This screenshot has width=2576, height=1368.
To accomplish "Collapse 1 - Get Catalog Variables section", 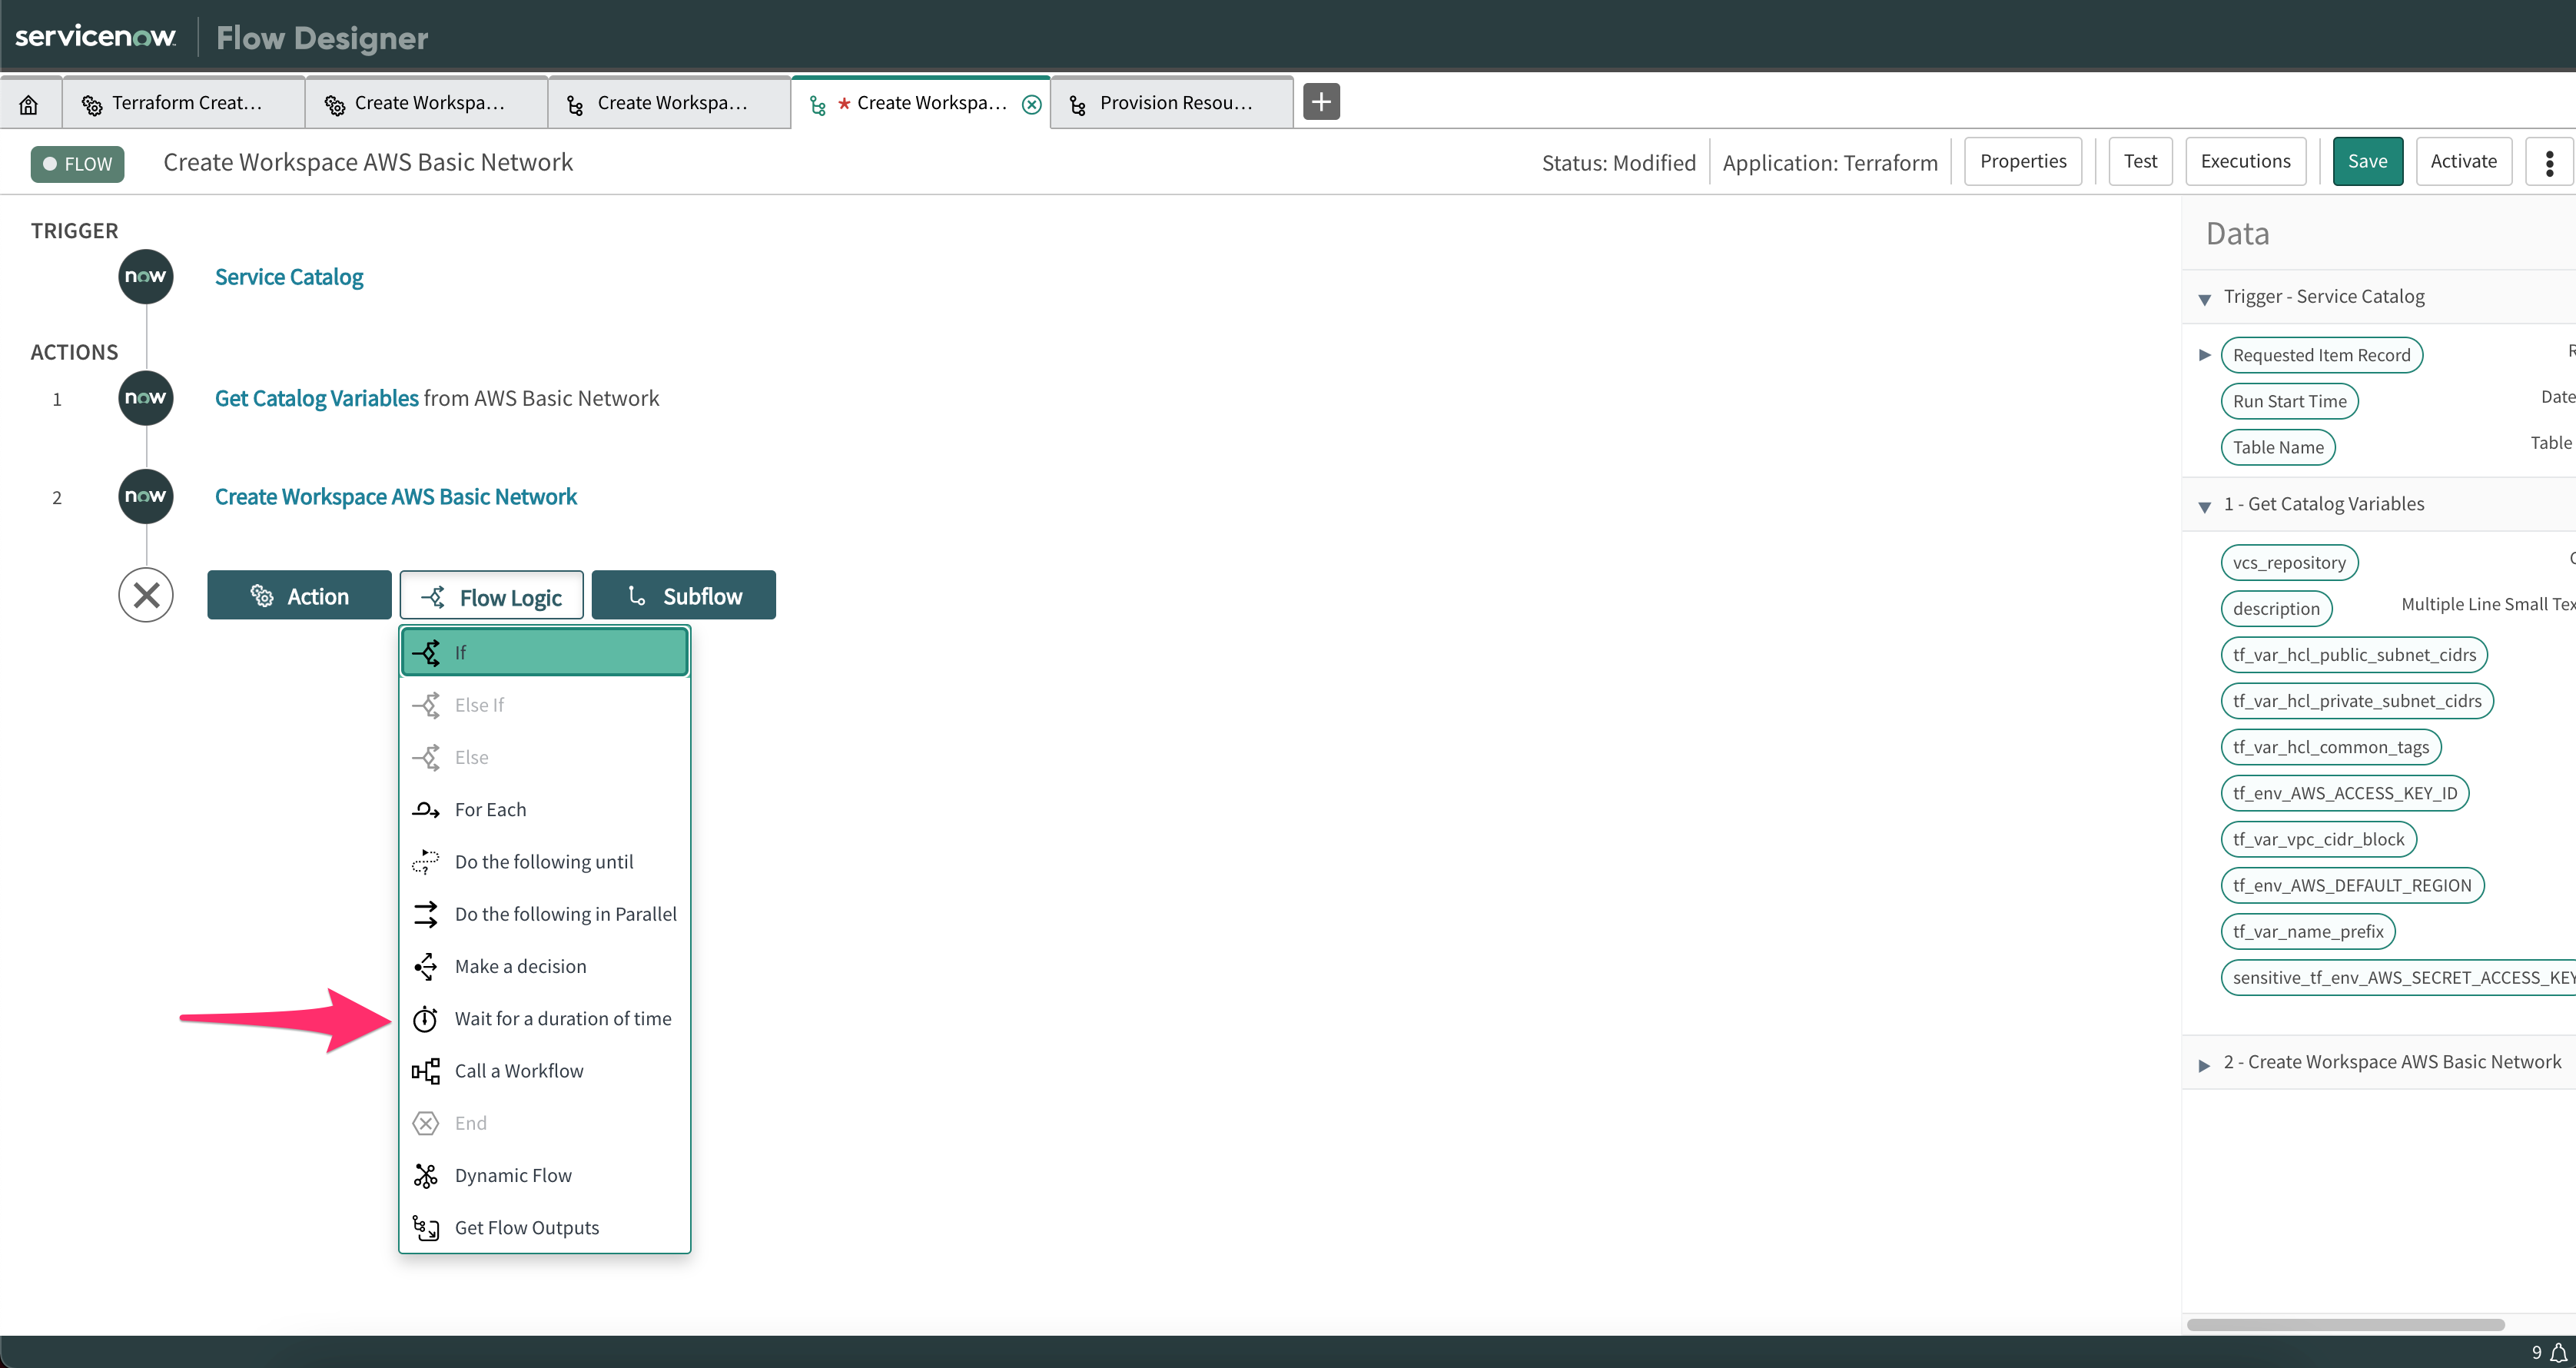I will point(2204,506).
